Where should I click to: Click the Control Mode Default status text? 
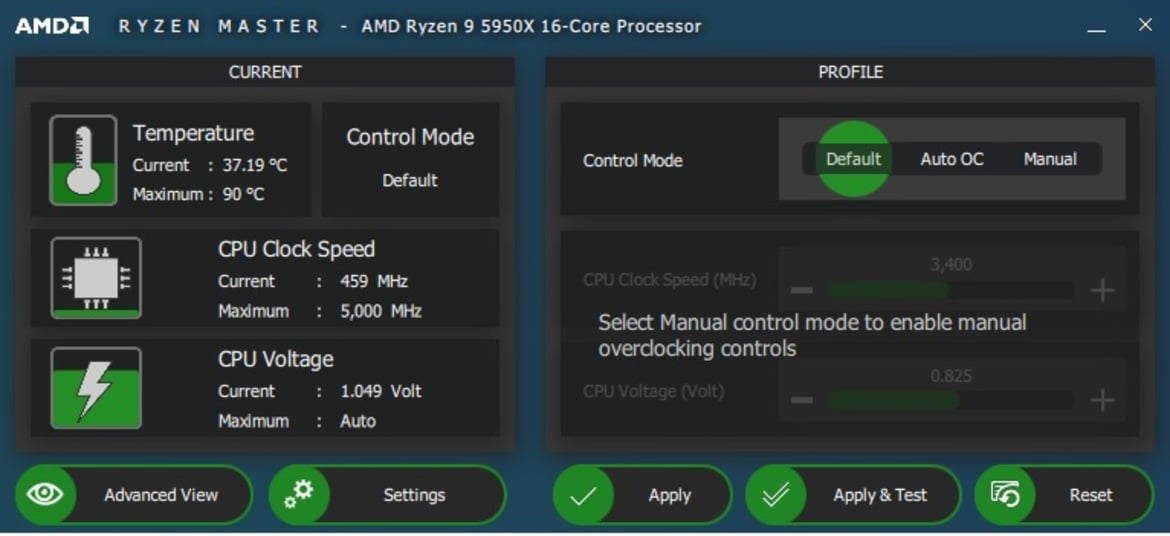coord(410,180)
